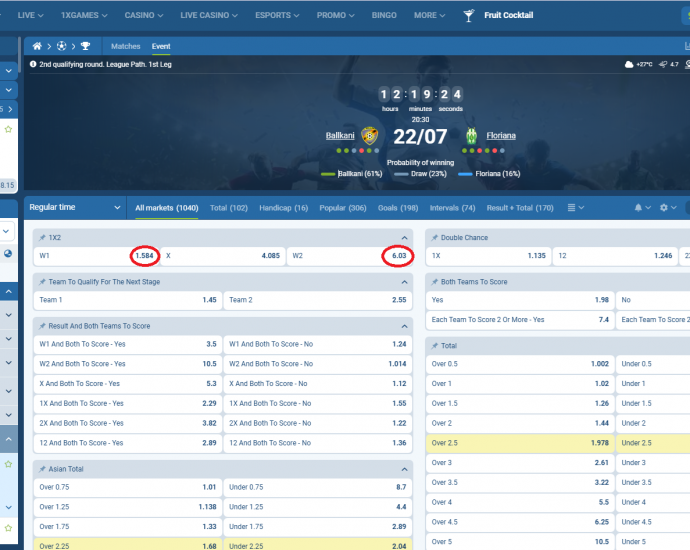Select All markets (1040) tab
This screenshot has height=550, width=690.
pyautogui.click(x=167, y=208)
